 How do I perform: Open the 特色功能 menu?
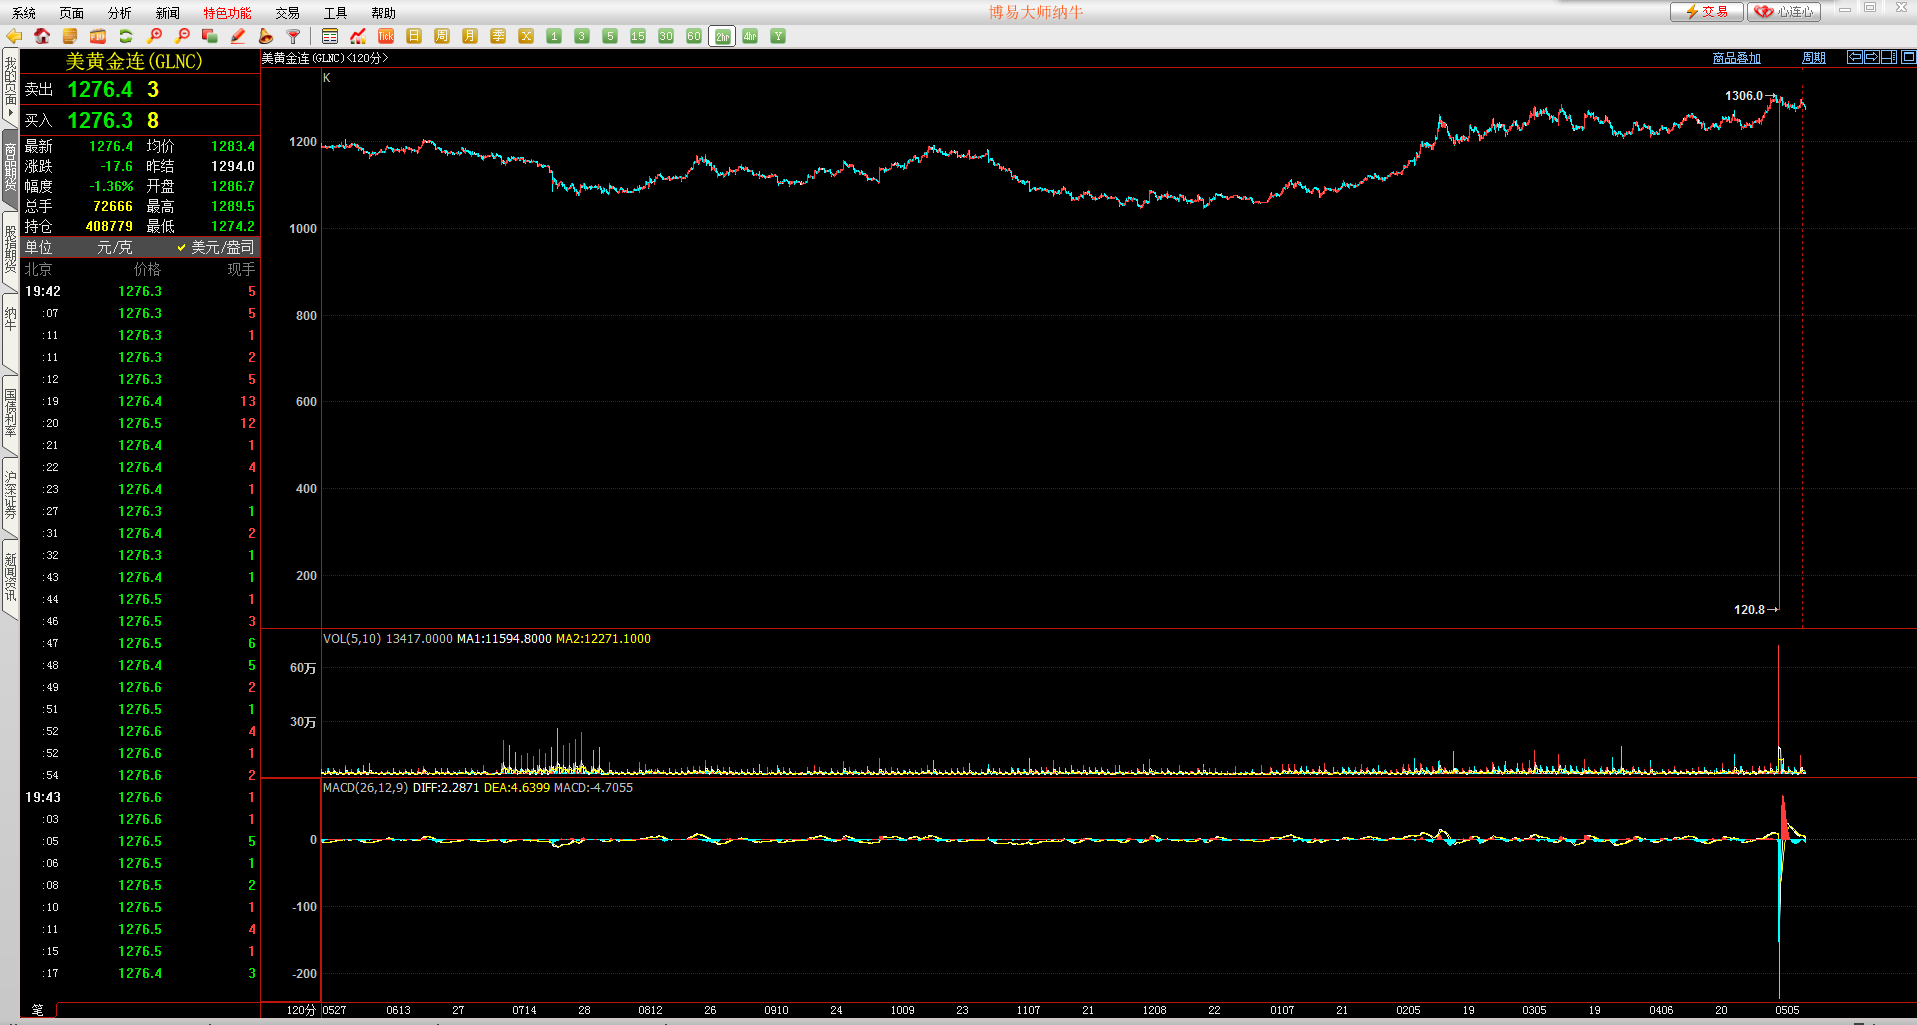227,13
